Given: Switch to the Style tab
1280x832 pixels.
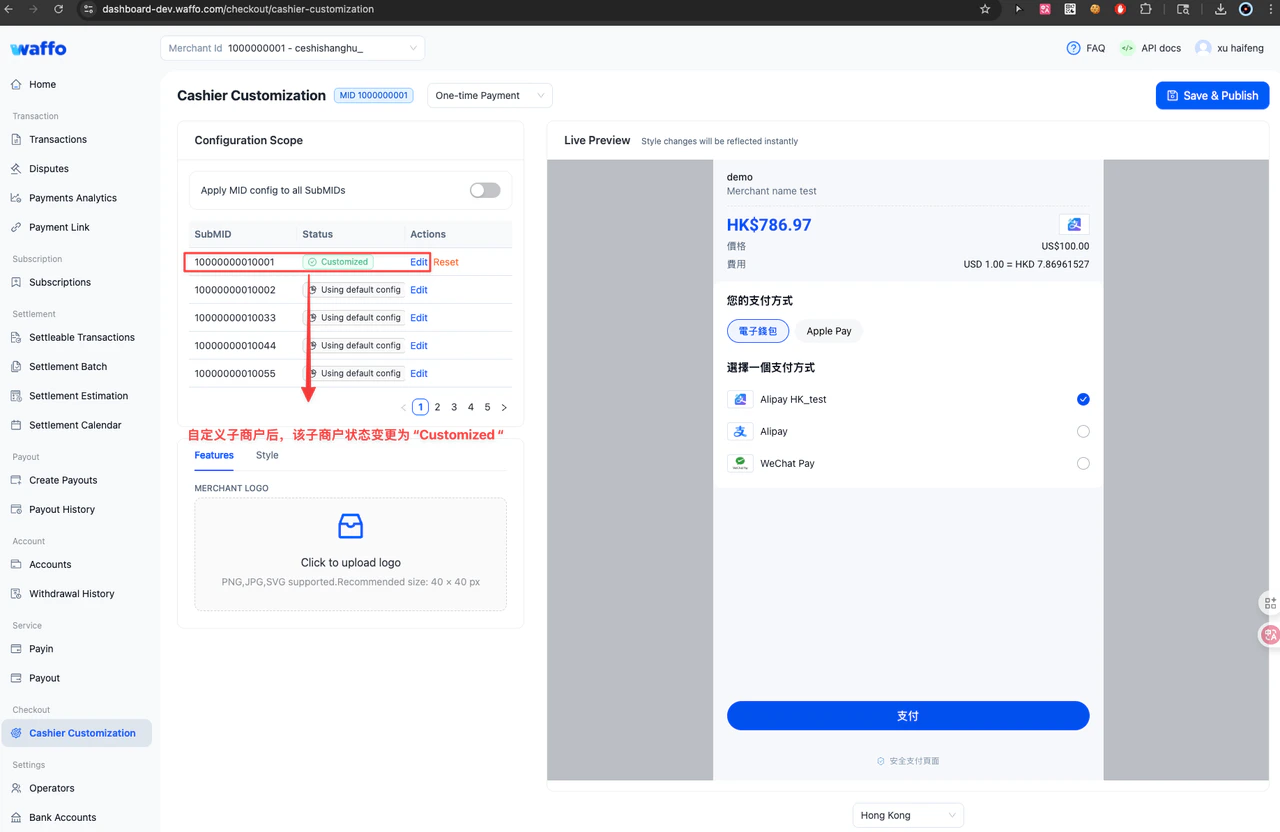Looking at the screenshot, I should point(267,455).
